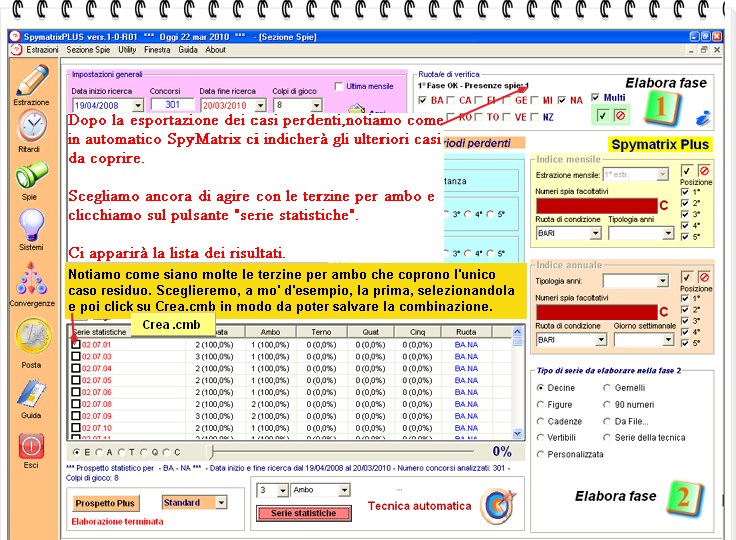
Task: Click the red Numeri spia field in Indice annuale
Action: 596,312
